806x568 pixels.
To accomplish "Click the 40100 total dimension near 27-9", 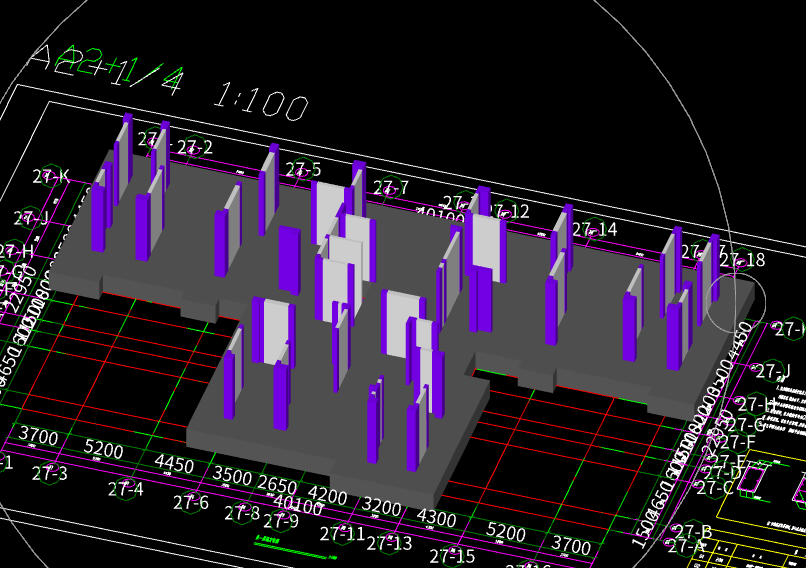I will (x=298, y=505).
